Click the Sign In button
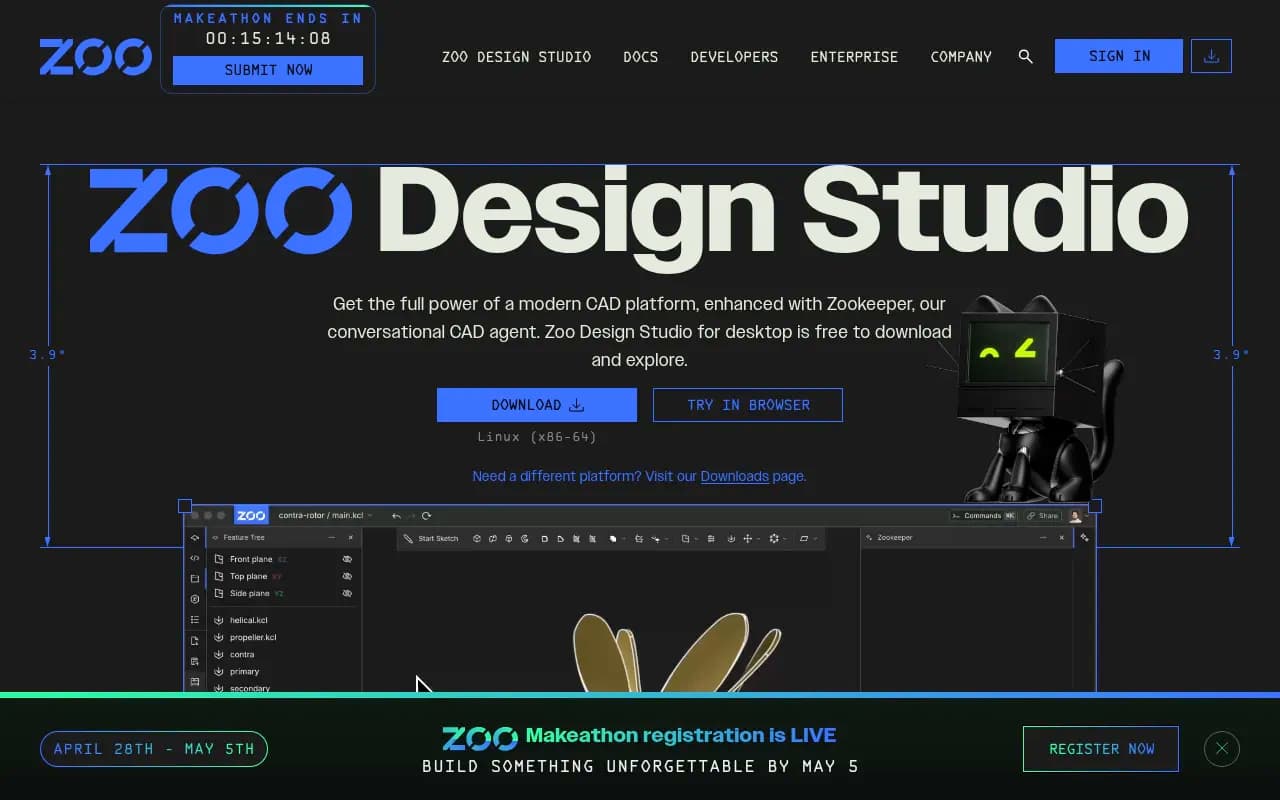Screen dimensions: 1280x800 click(1119, 56)
